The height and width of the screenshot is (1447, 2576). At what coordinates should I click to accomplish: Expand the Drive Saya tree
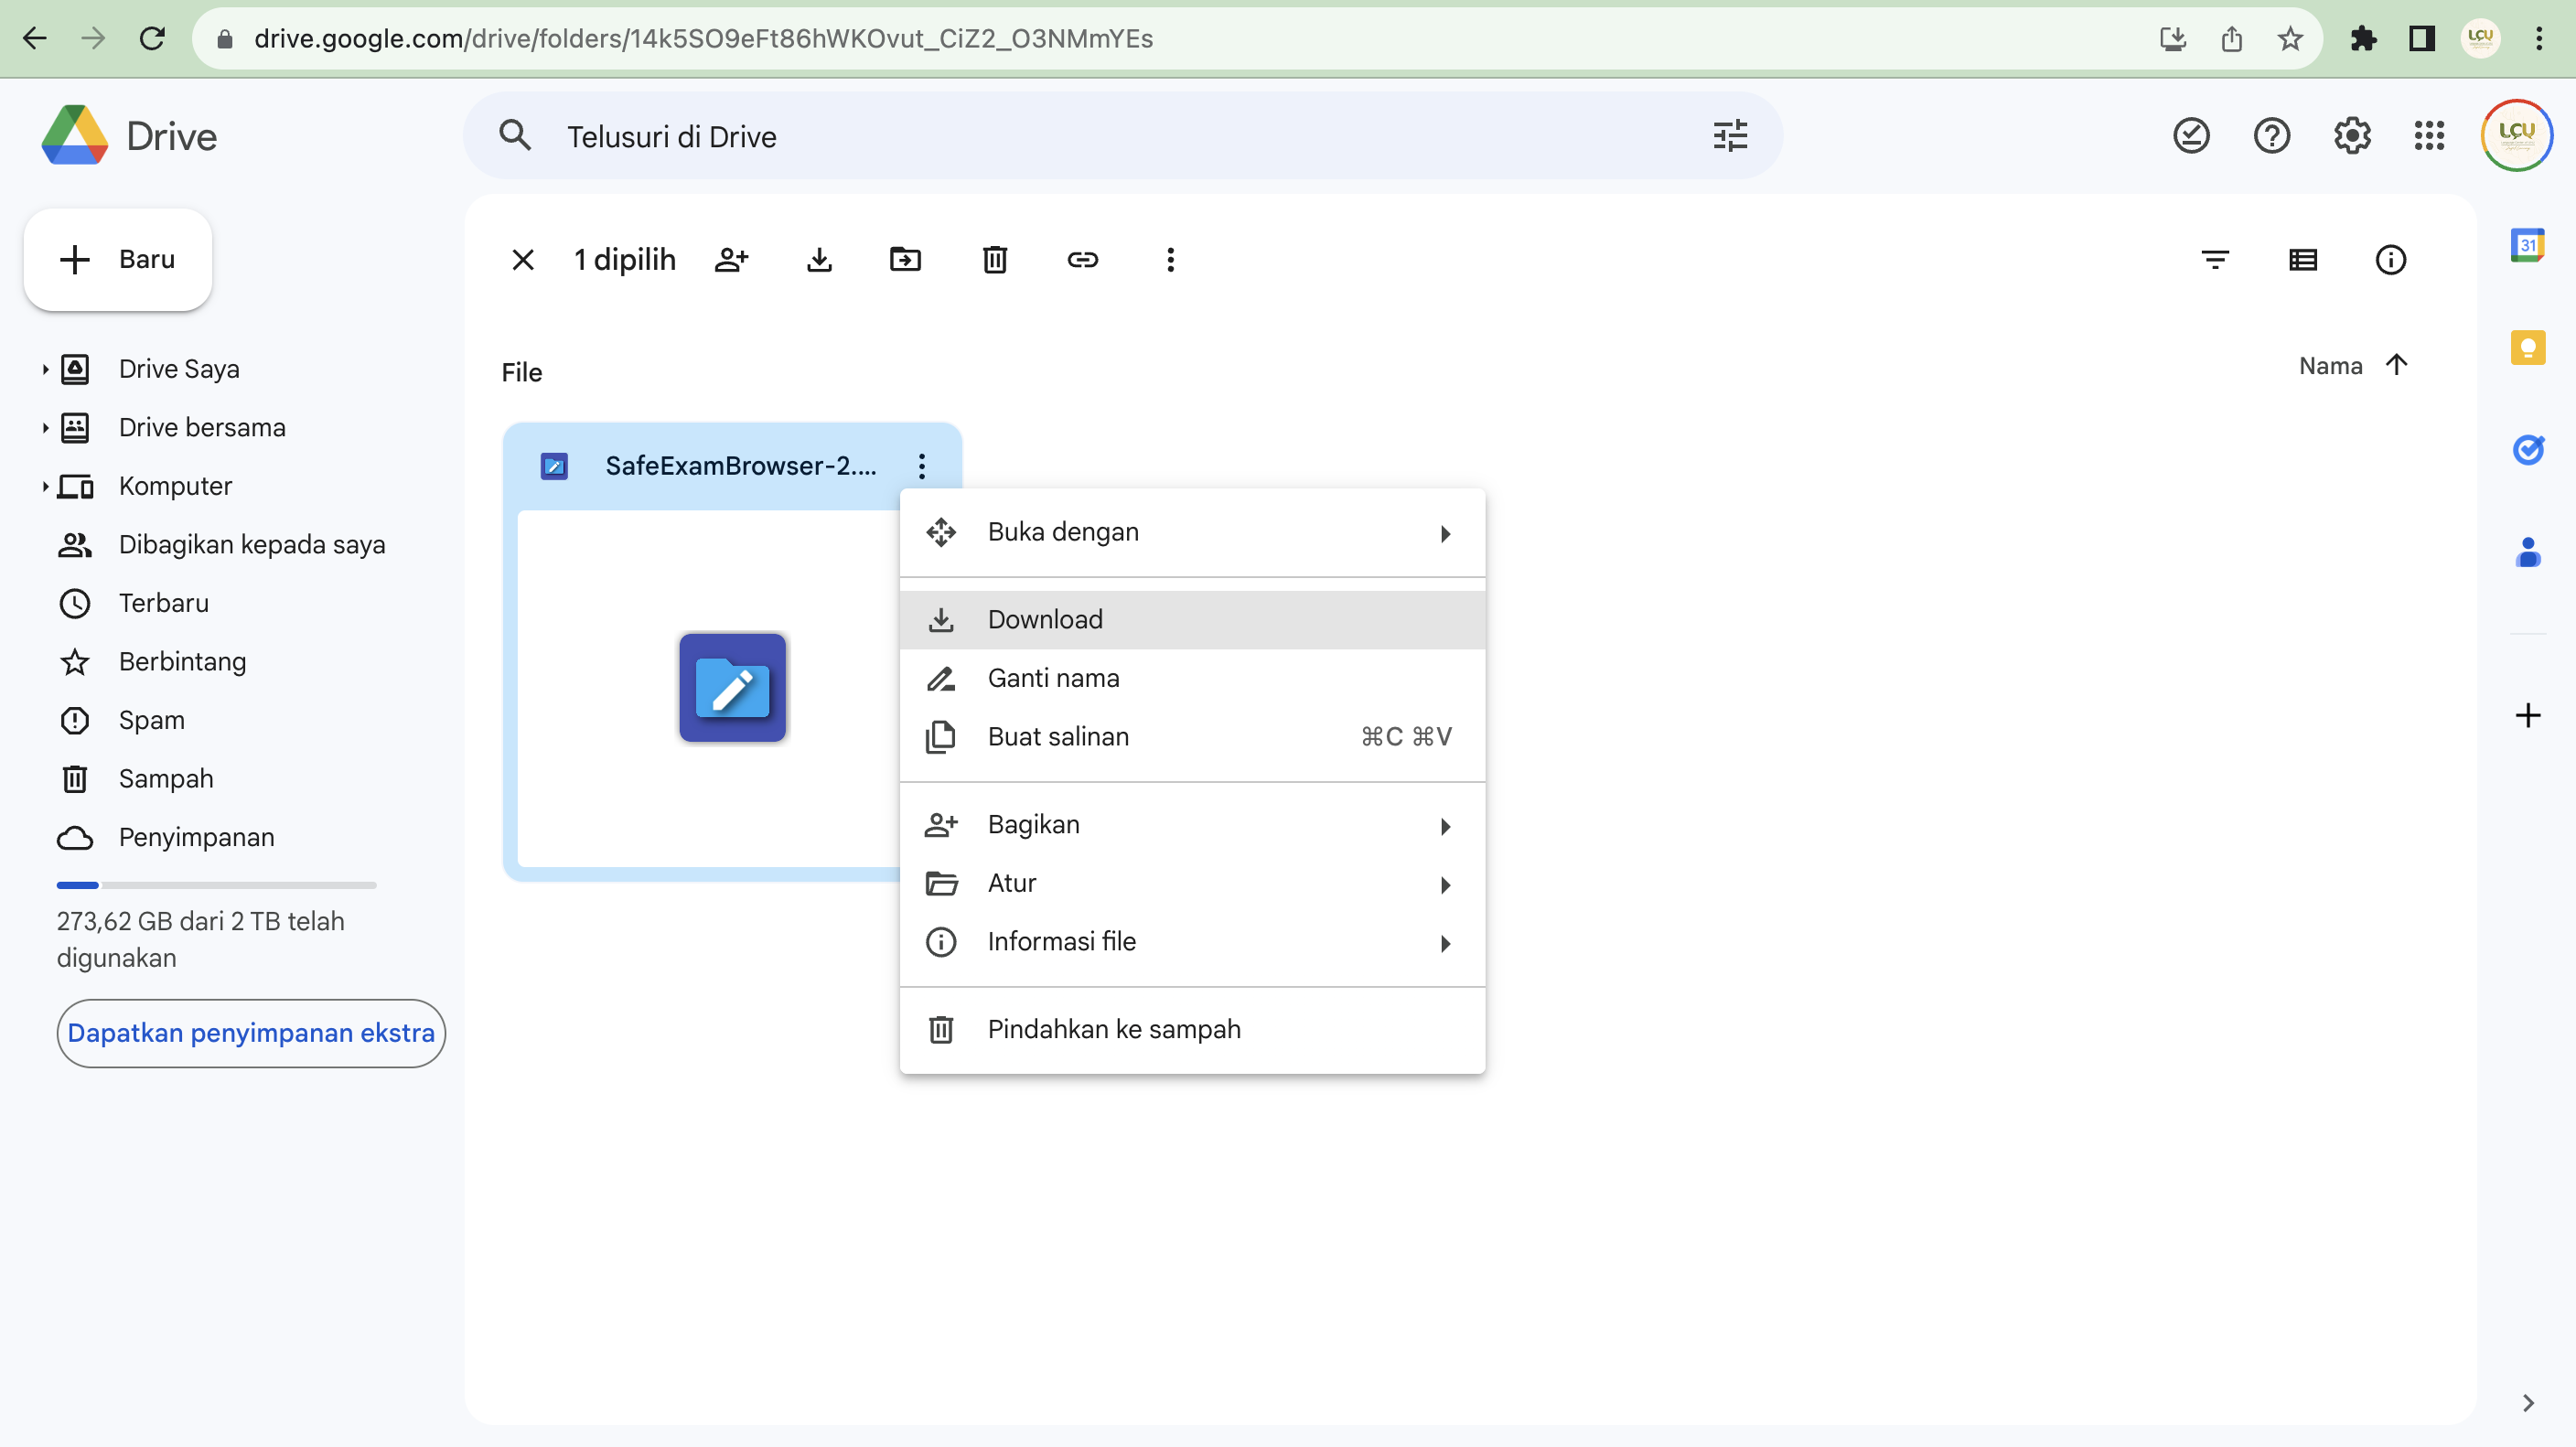pyautogui.click(x=45, y=369)
